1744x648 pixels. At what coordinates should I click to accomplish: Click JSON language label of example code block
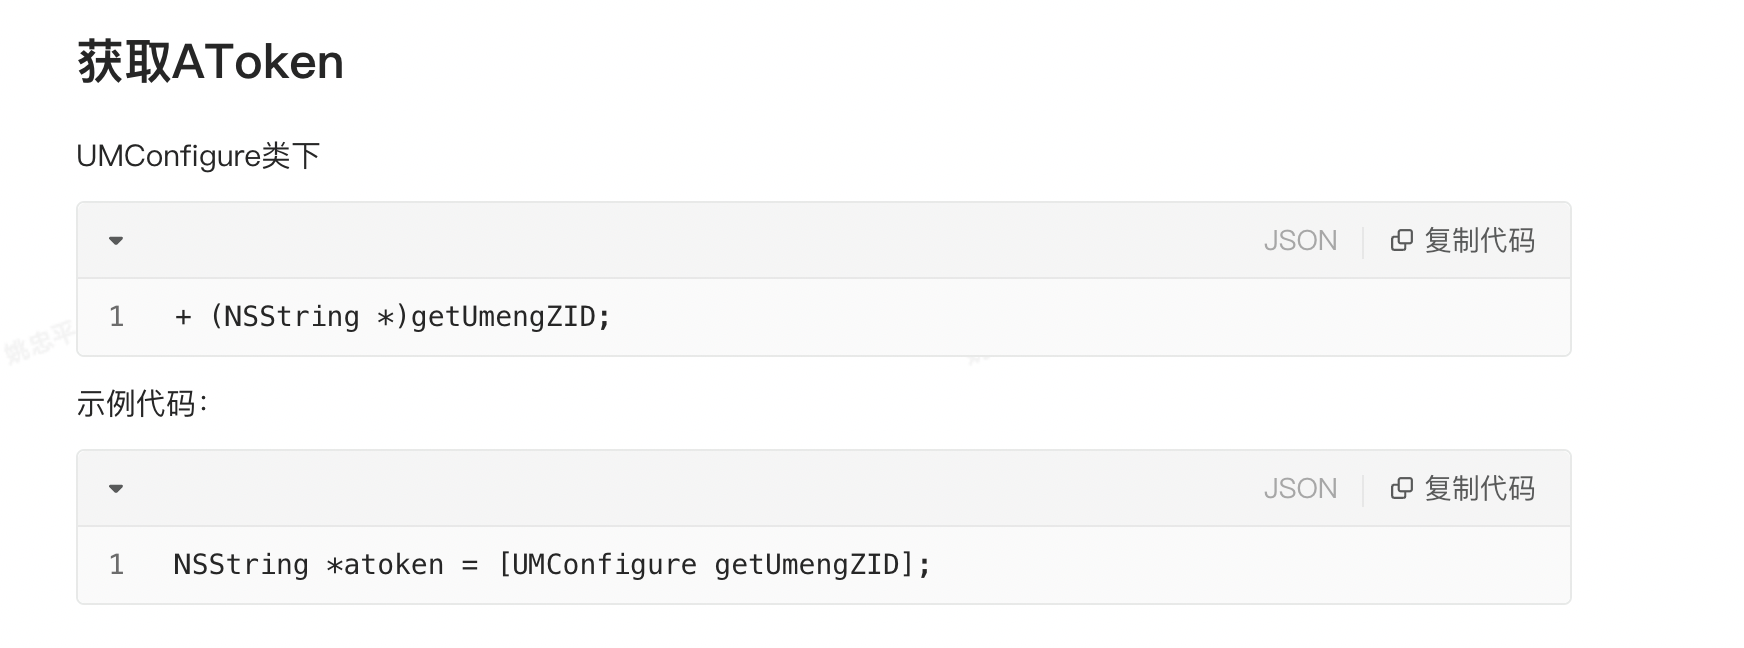(x=1299, y=489)
